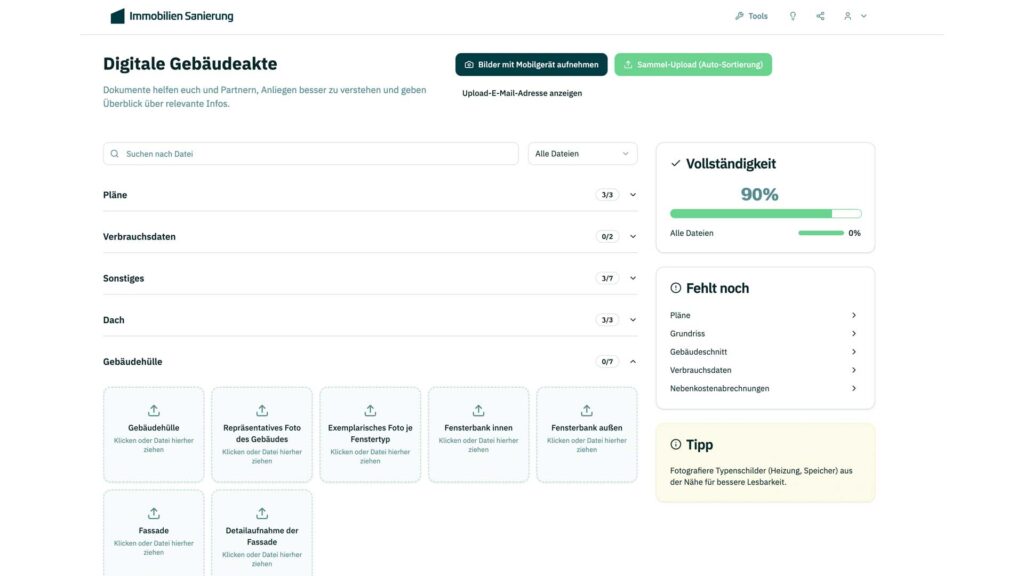Expand the Pläne section
This screenshot has width=1024, height=576.
coord(633,195)
